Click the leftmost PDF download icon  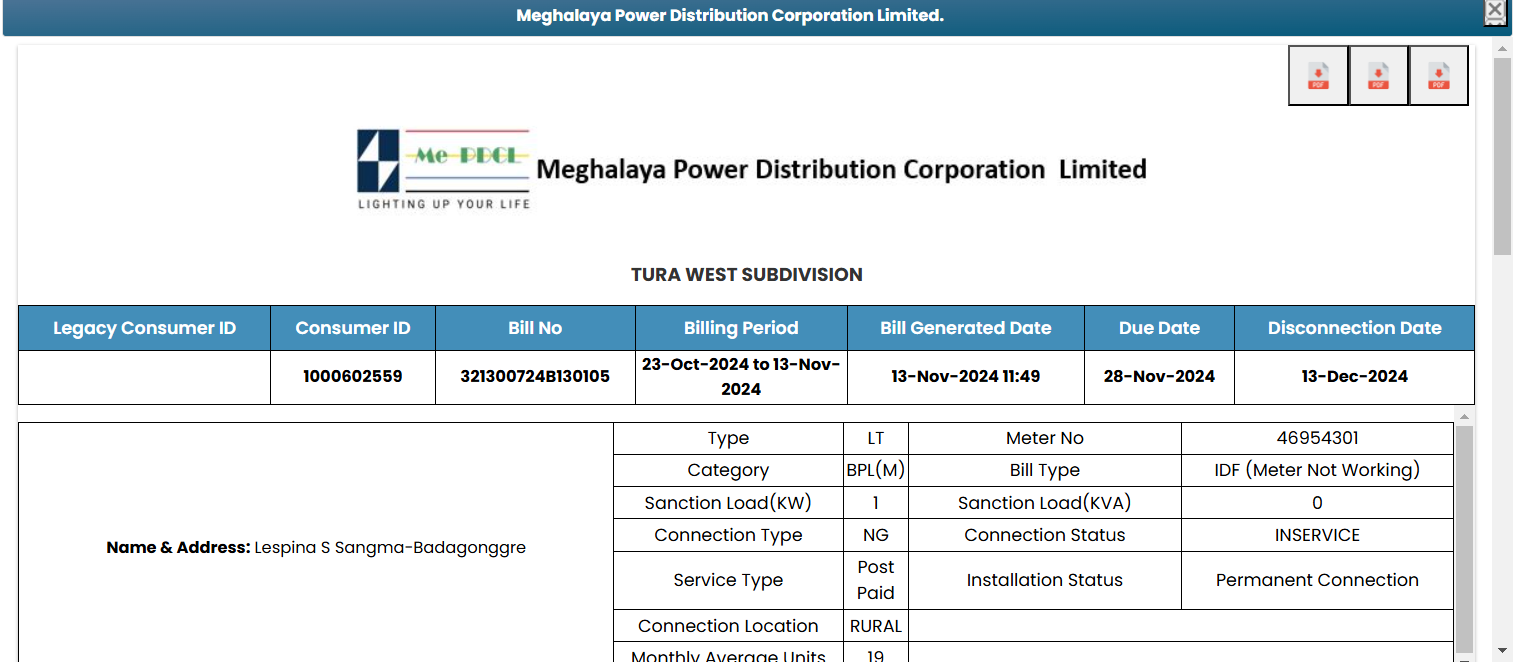pyautogui.click(x=1318, y=76)
